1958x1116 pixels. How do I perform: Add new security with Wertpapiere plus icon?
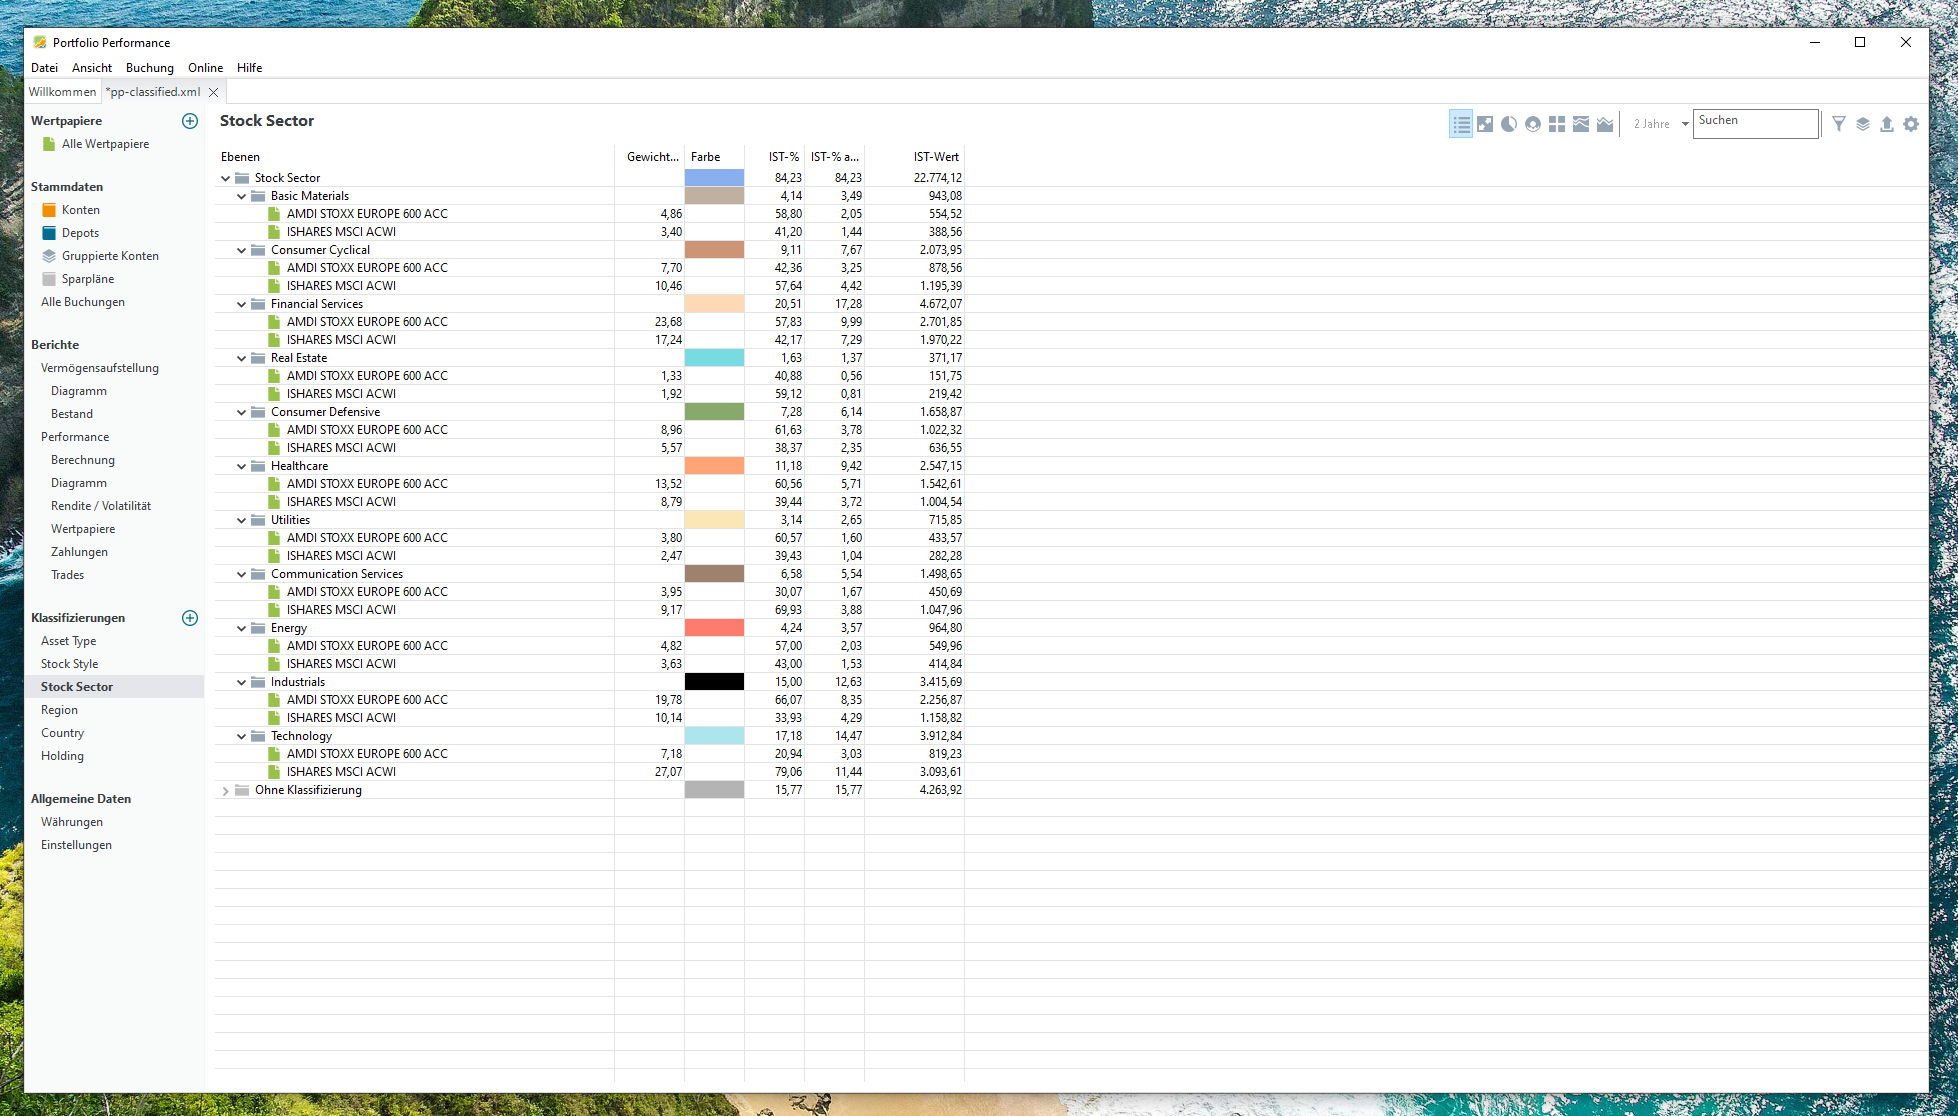[x=190, y=121]
